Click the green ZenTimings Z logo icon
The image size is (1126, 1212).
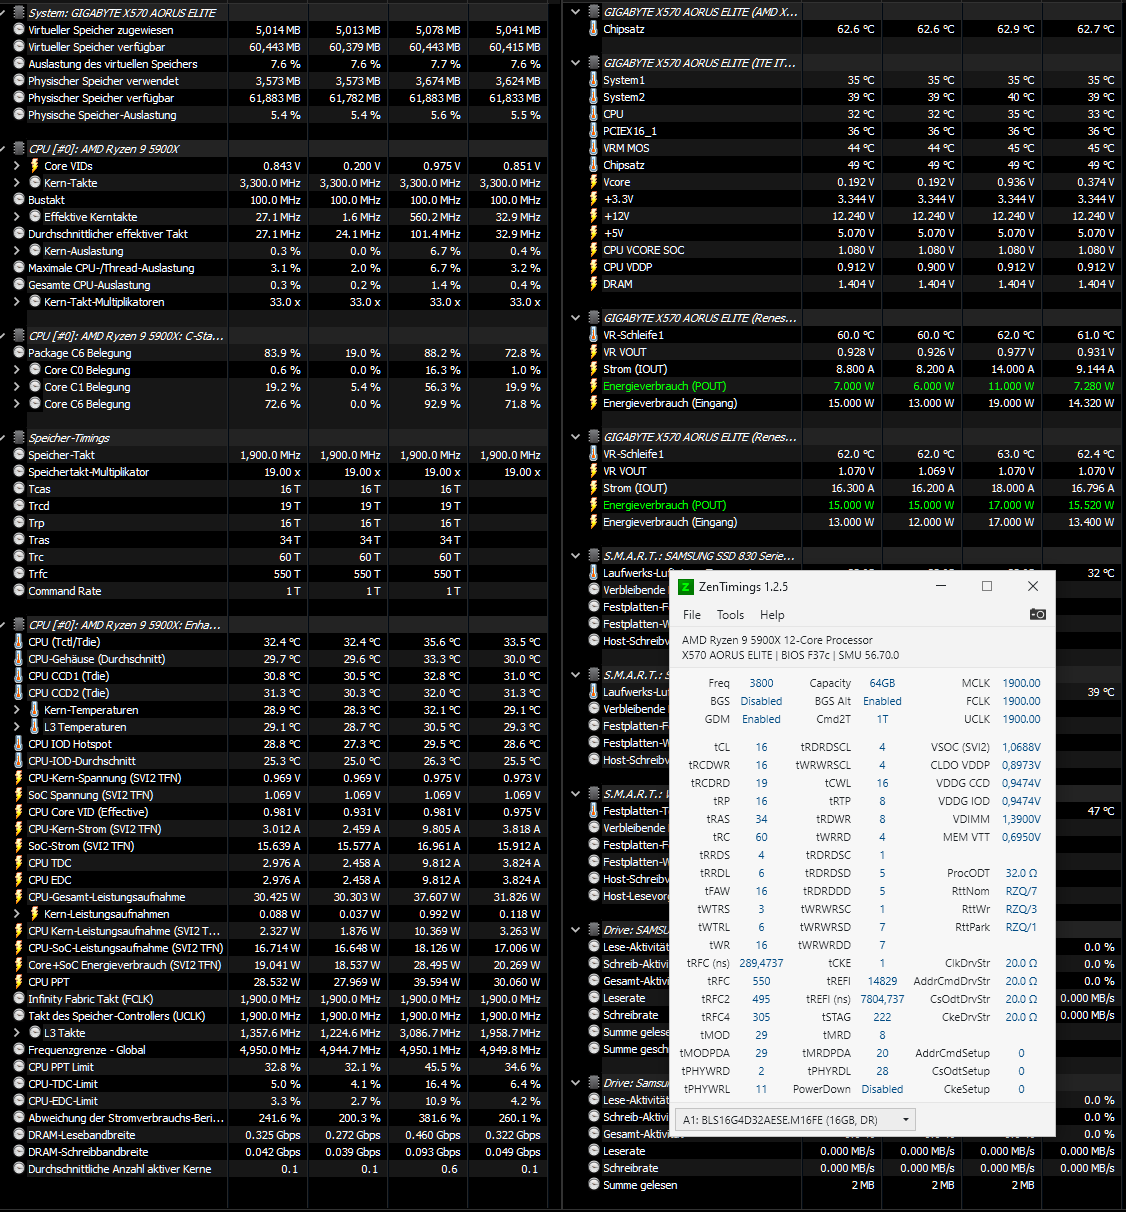(686, 587)
